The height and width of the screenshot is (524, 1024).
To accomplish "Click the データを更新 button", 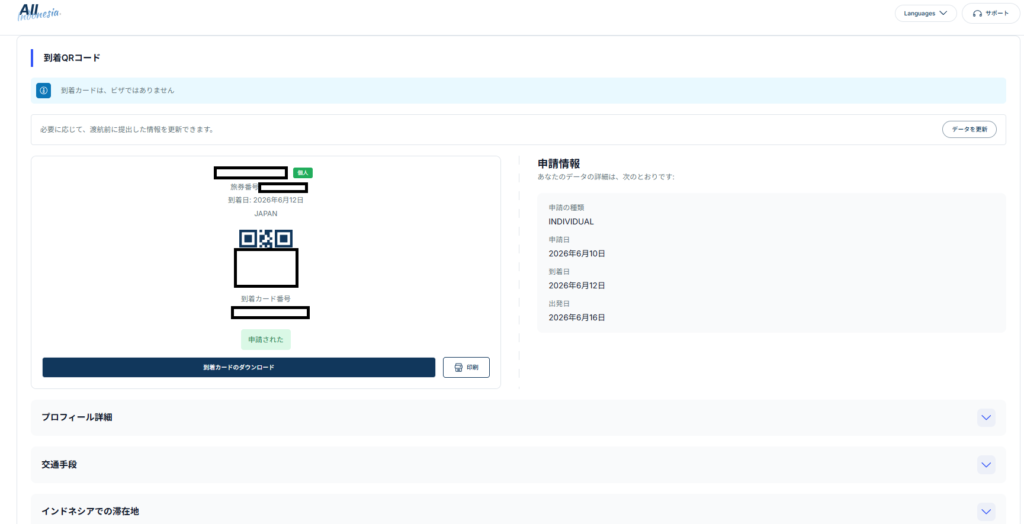I will [969, 129].
